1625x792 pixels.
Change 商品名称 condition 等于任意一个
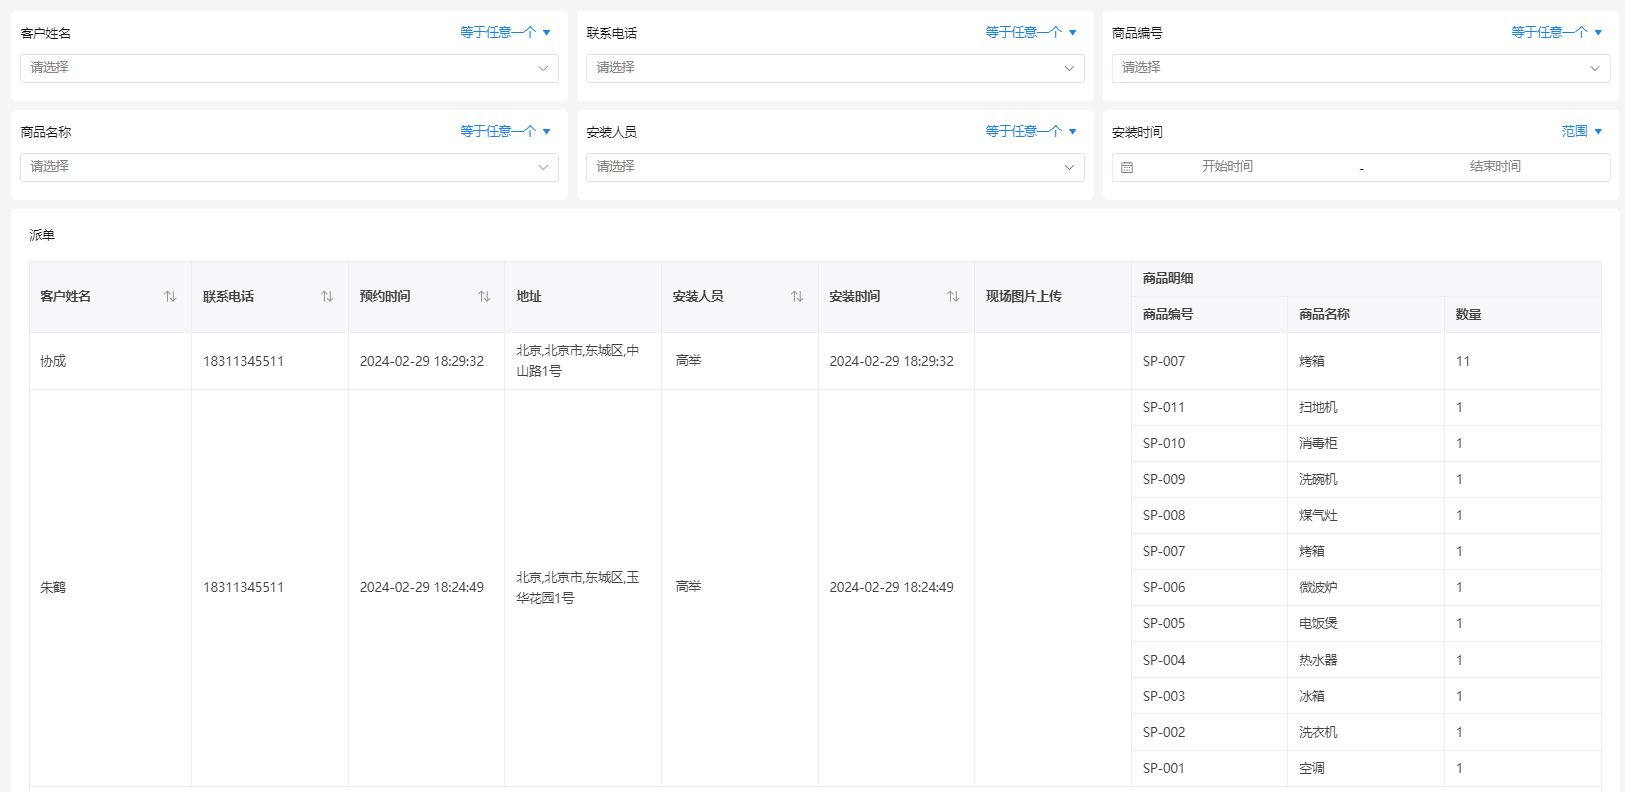(505, 131)
